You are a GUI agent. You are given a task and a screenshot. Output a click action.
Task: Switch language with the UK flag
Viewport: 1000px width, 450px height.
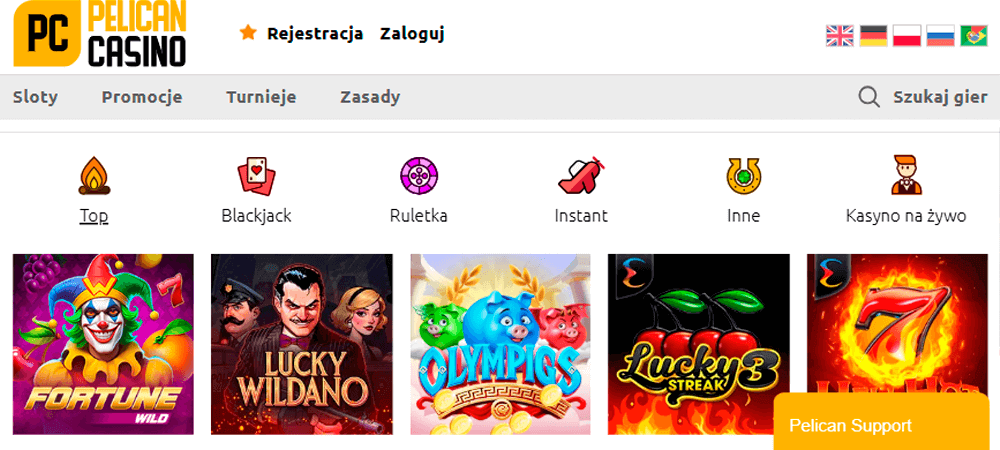(839, 36)
